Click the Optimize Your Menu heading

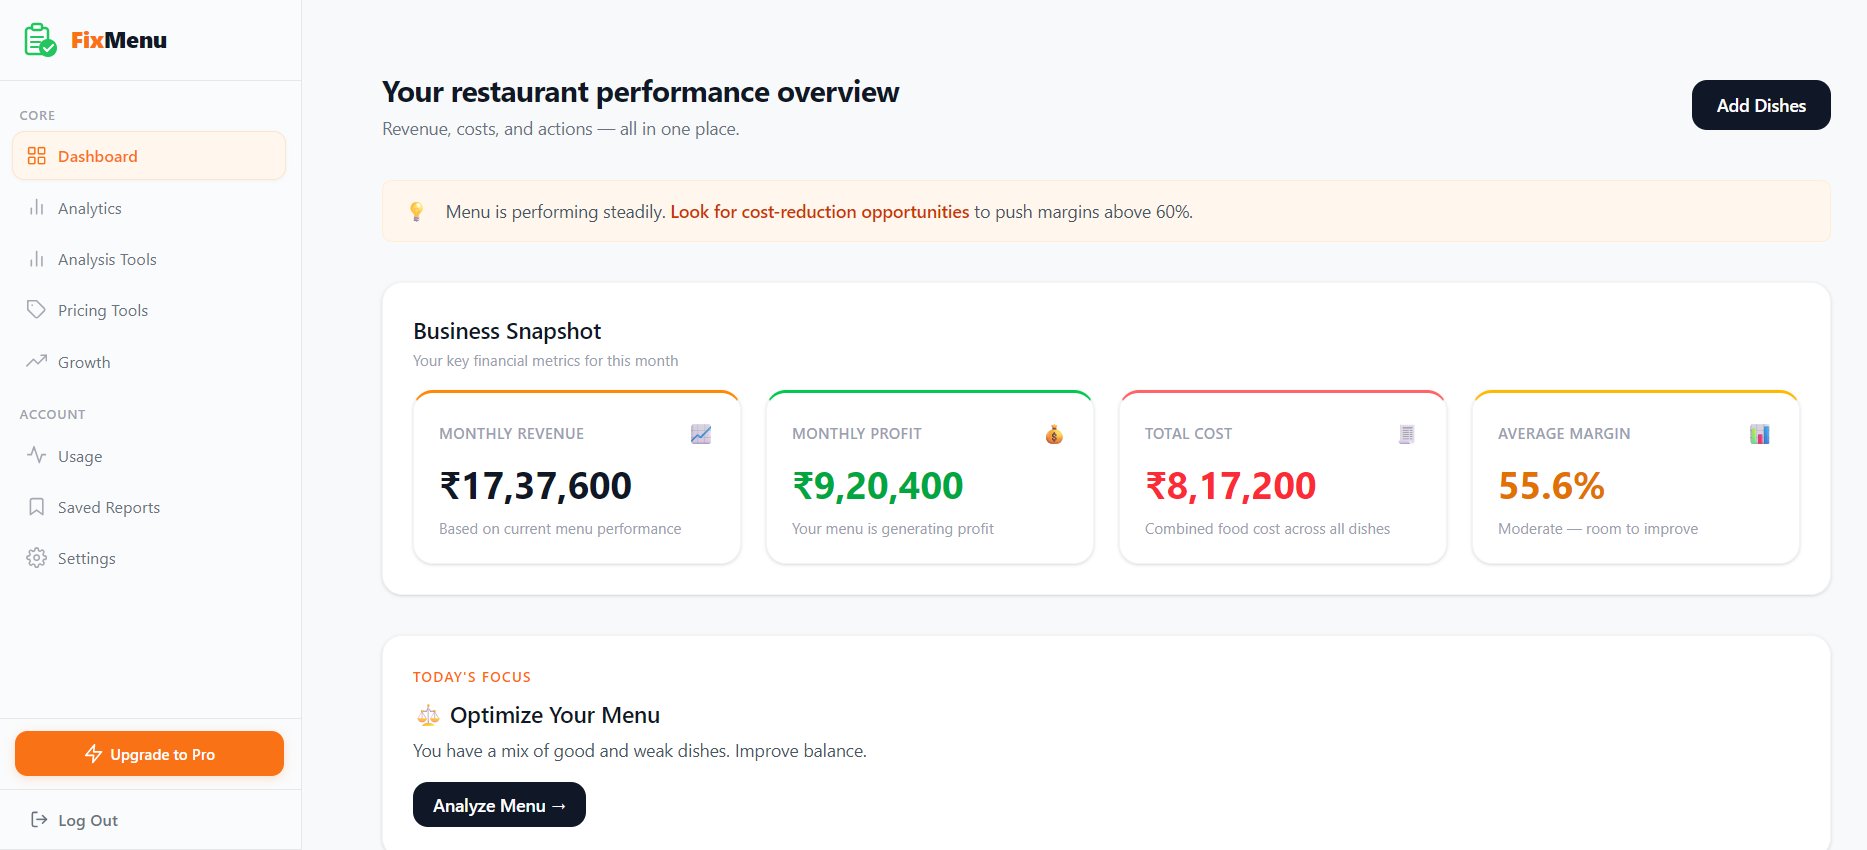tap(555, 715)
